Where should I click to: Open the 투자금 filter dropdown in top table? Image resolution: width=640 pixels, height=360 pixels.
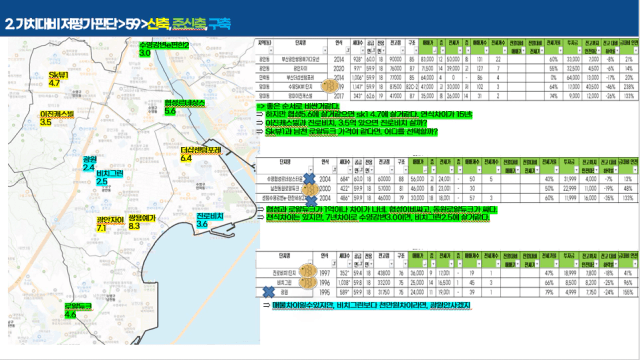pyautogui.click(x=579, y=50)
